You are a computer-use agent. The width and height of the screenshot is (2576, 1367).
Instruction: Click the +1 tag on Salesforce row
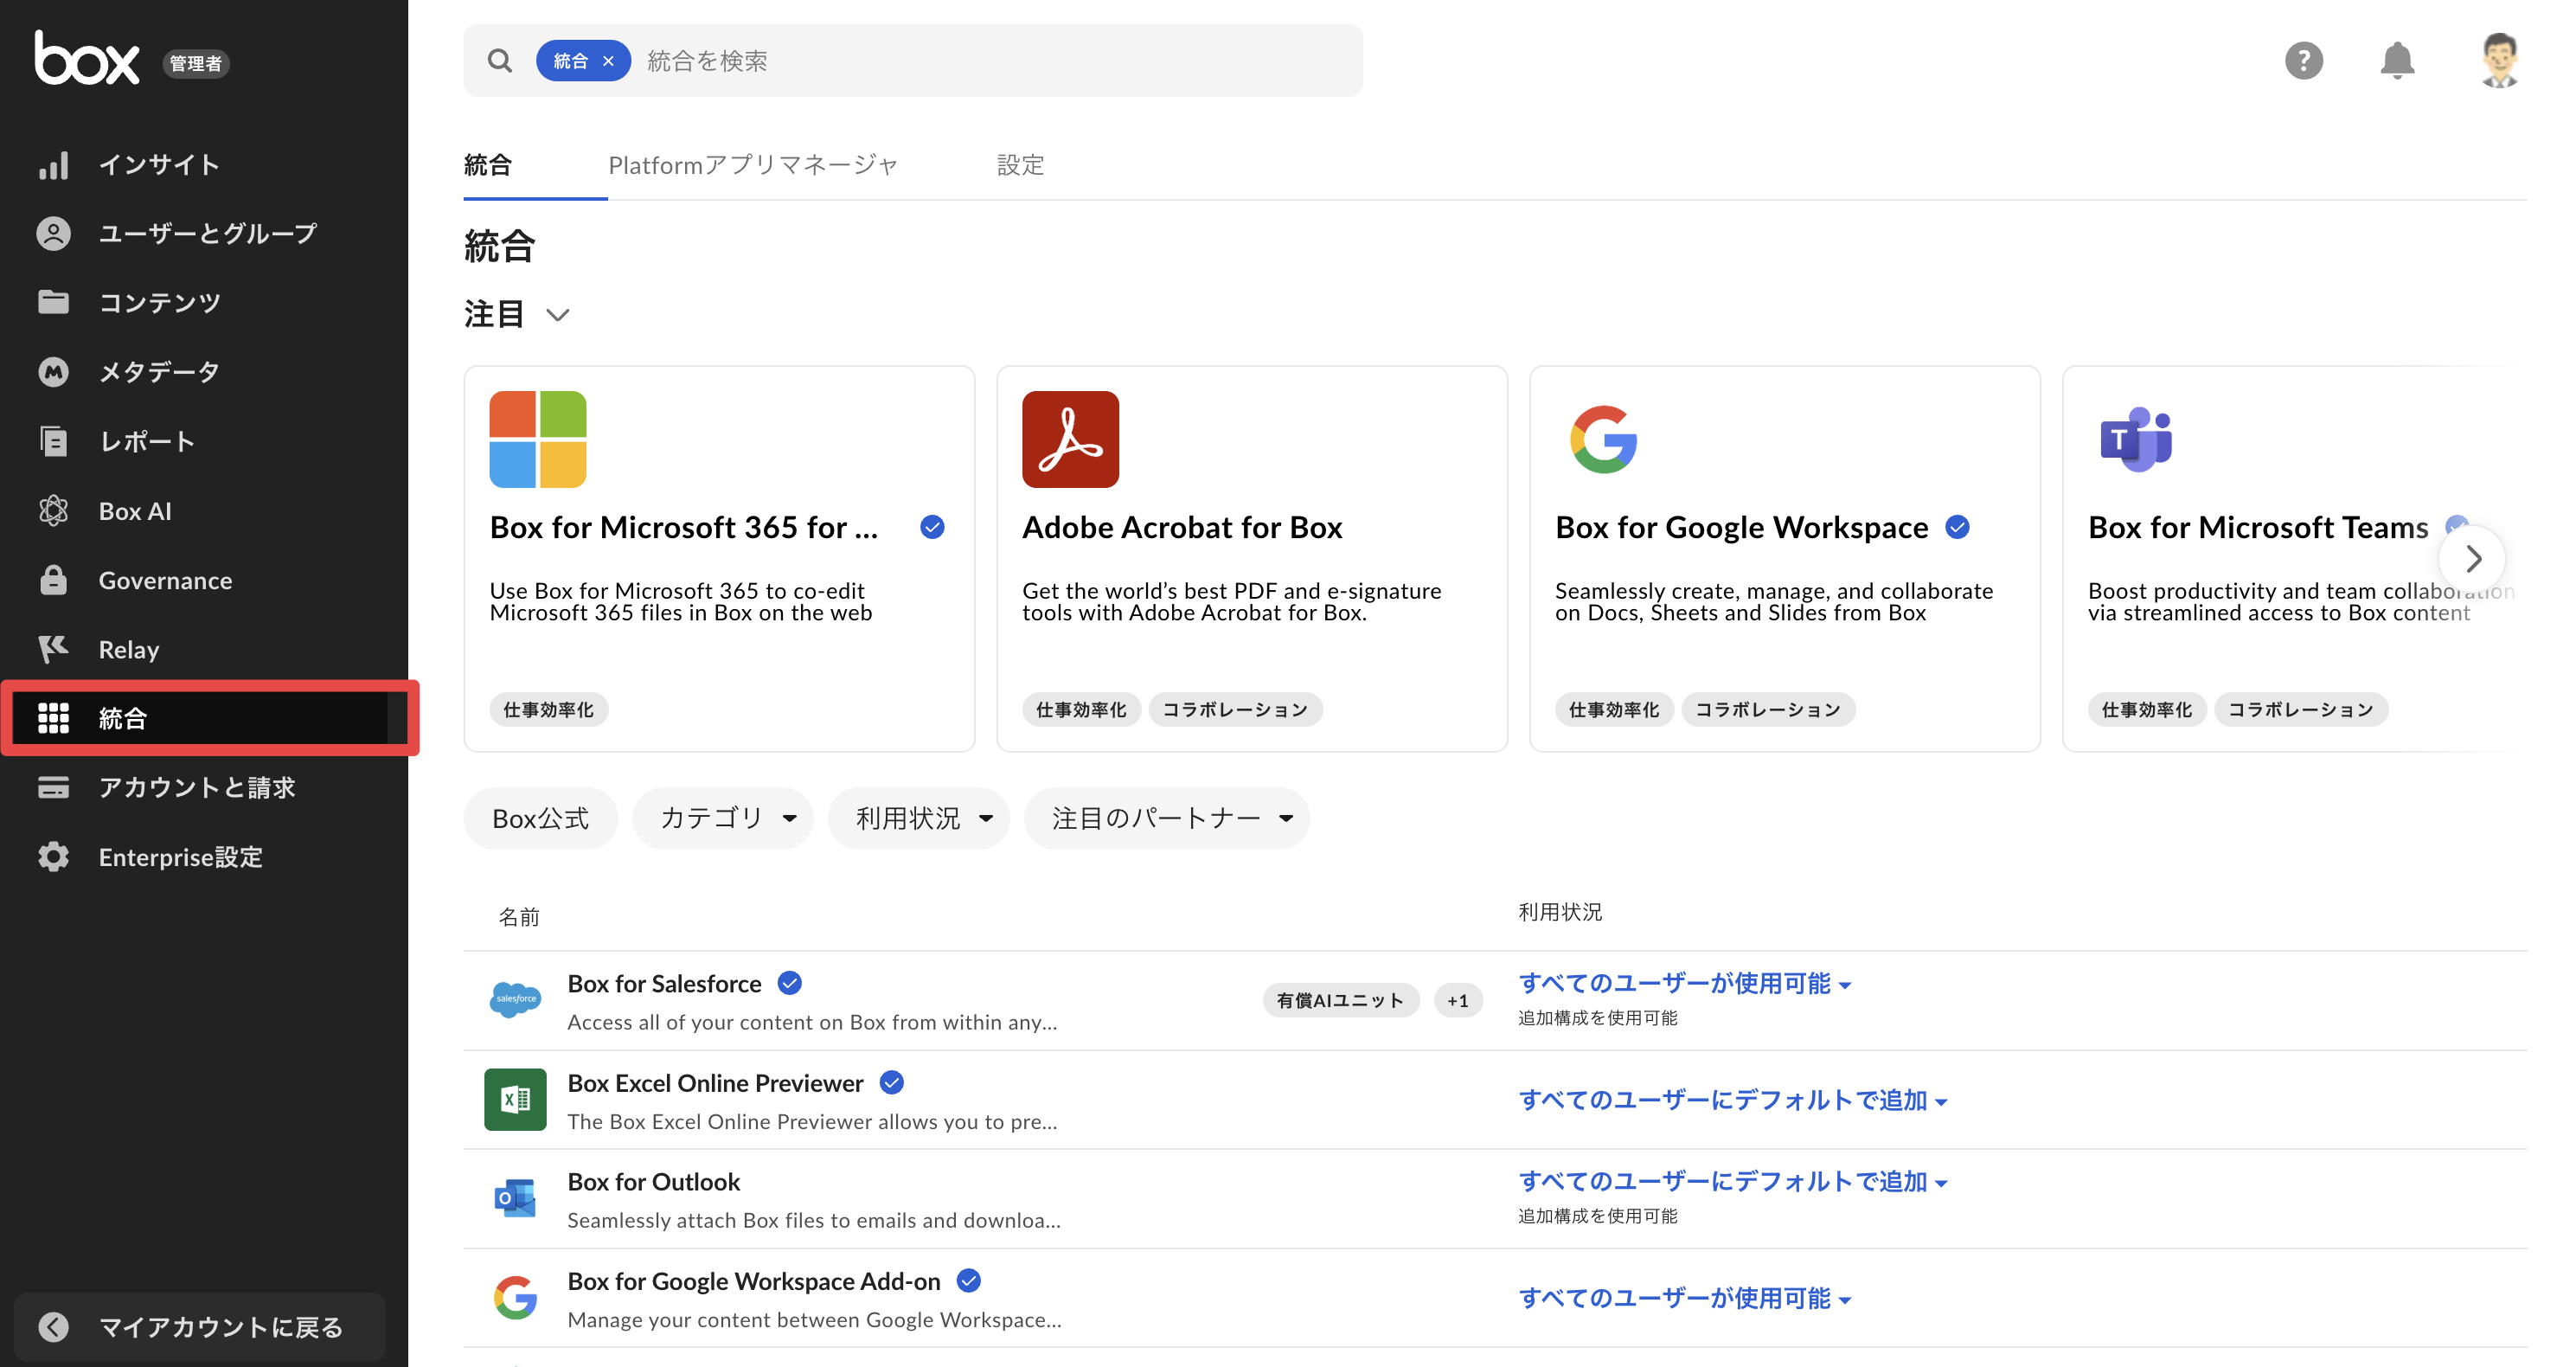[x=1458, y=1000]
